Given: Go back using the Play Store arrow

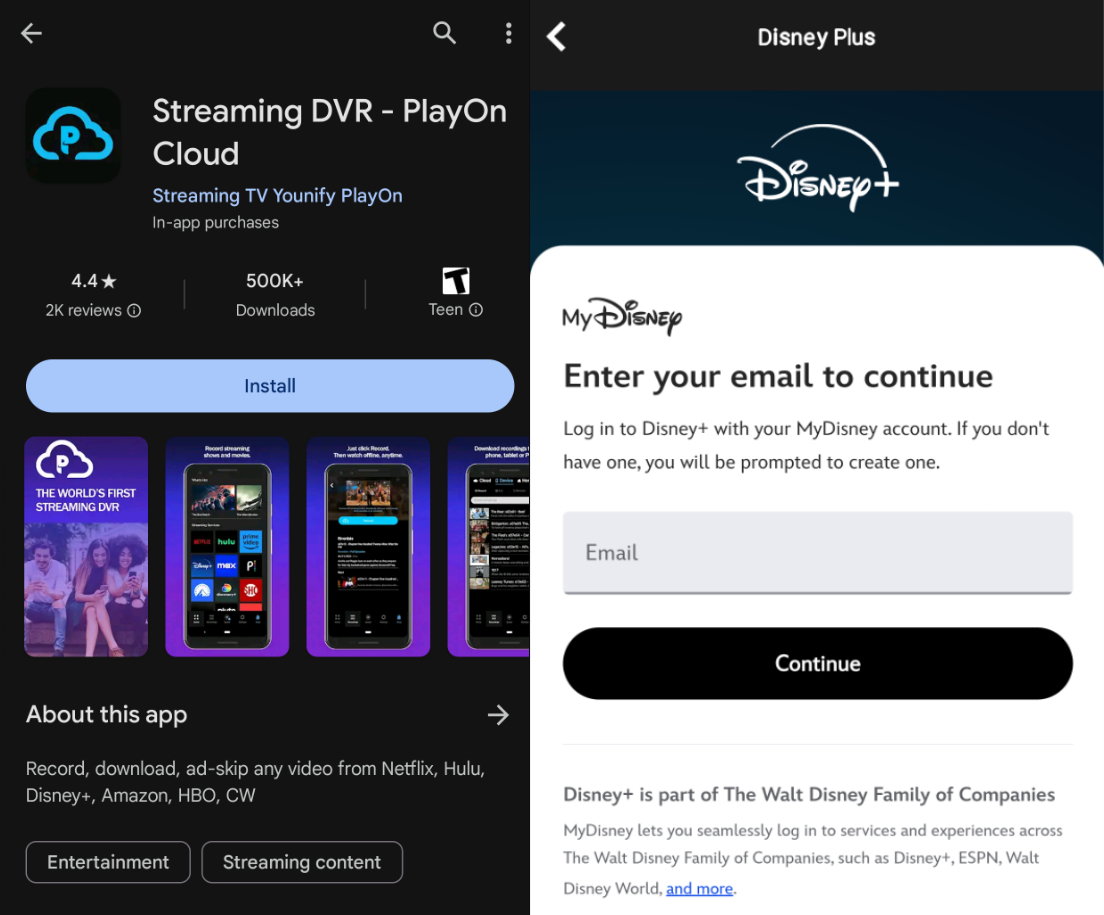Looking at the screenshot, I should (31, 33).
